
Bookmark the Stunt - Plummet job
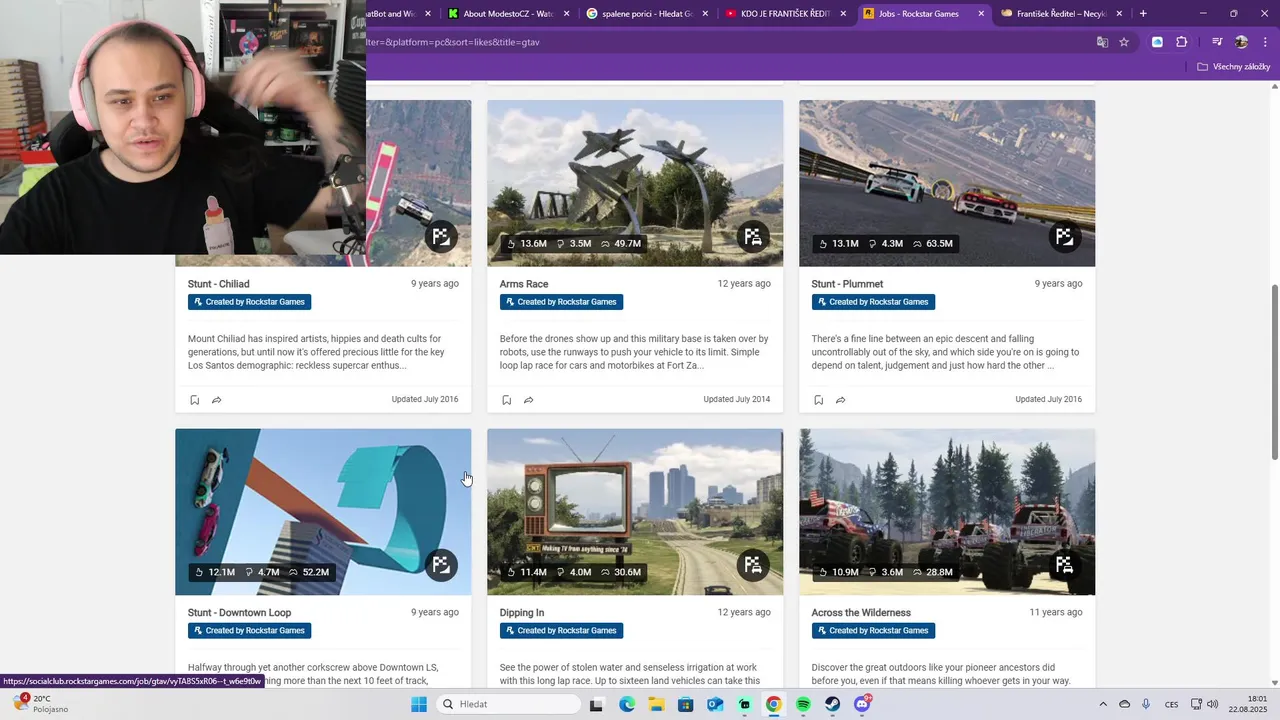tap(818, 400)
